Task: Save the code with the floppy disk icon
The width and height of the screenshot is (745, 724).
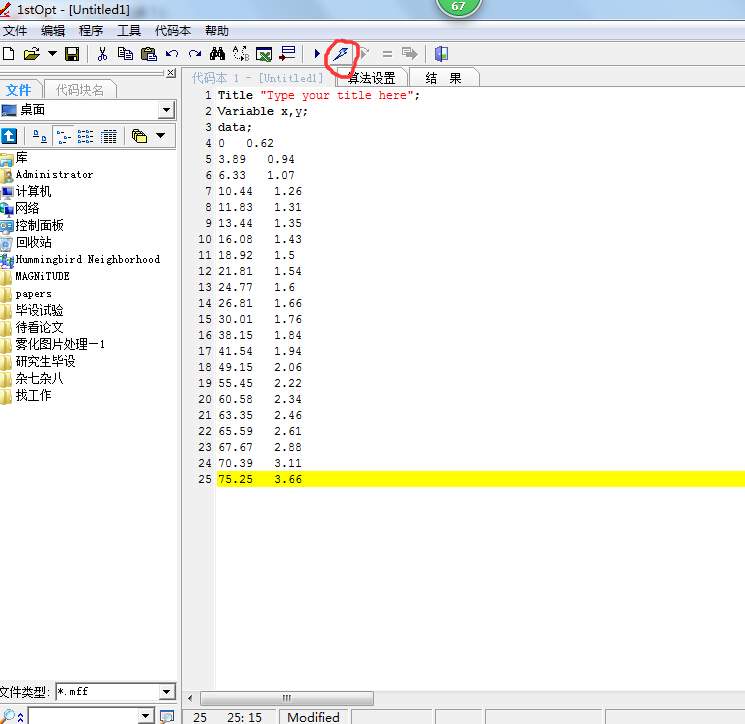Action: point(72,54)
